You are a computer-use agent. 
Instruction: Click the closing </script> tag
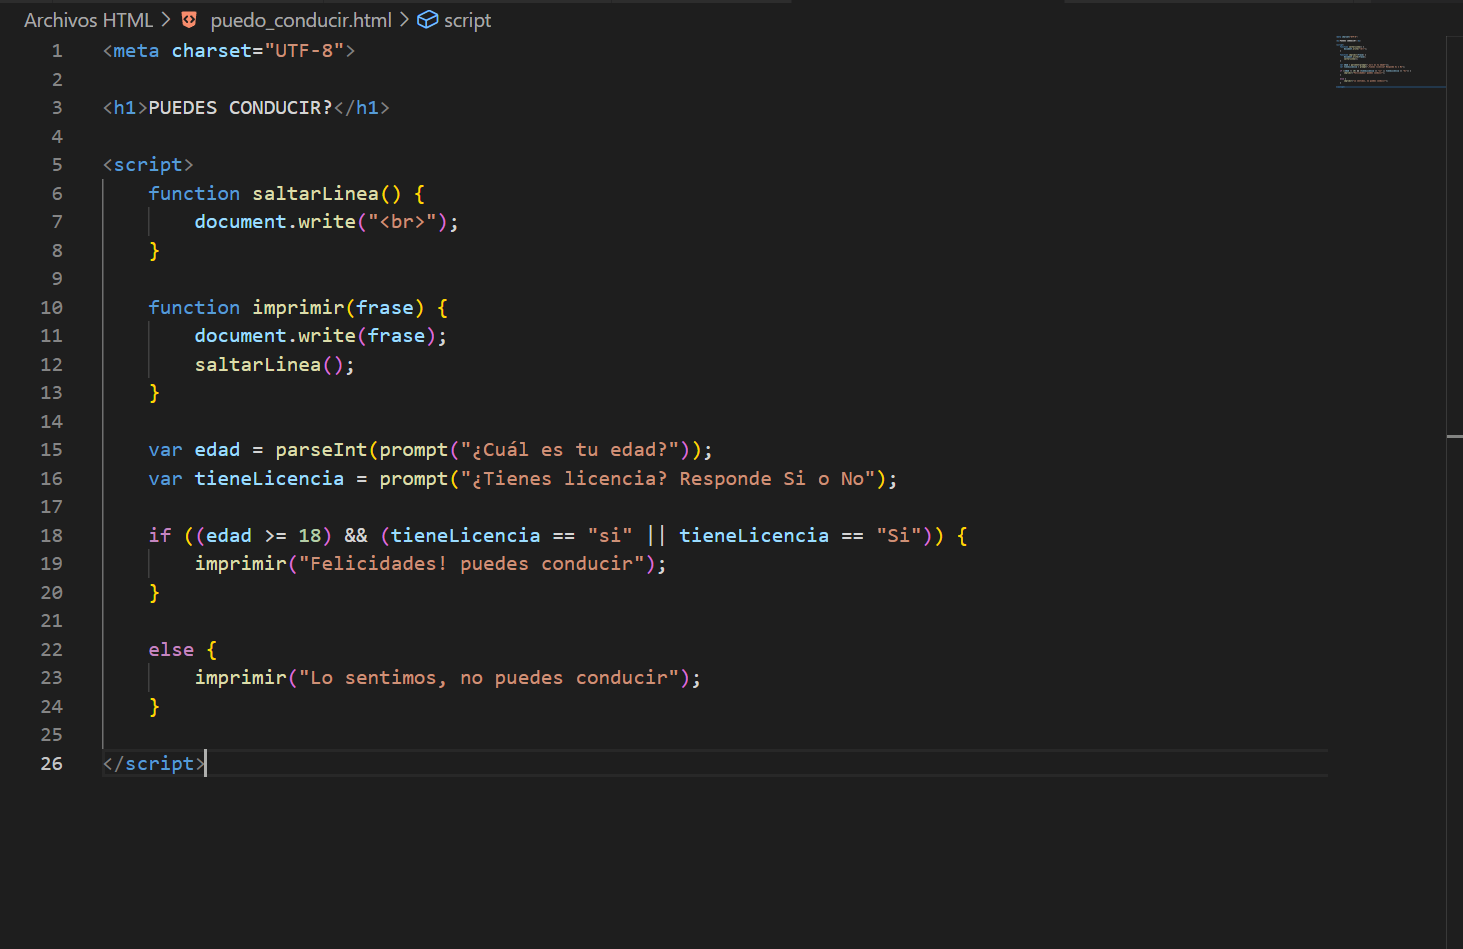point(154,764)
